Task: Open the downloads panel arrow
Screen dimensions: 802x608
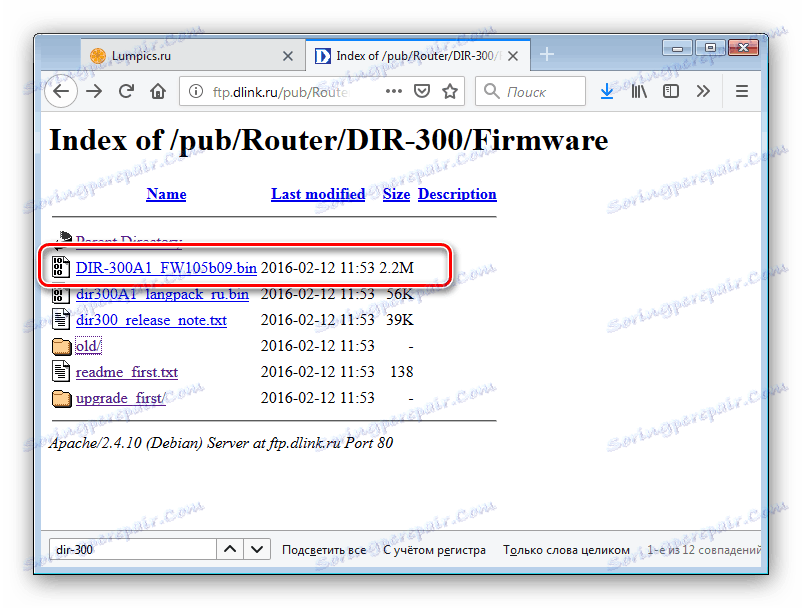Action: click(607, 92)
